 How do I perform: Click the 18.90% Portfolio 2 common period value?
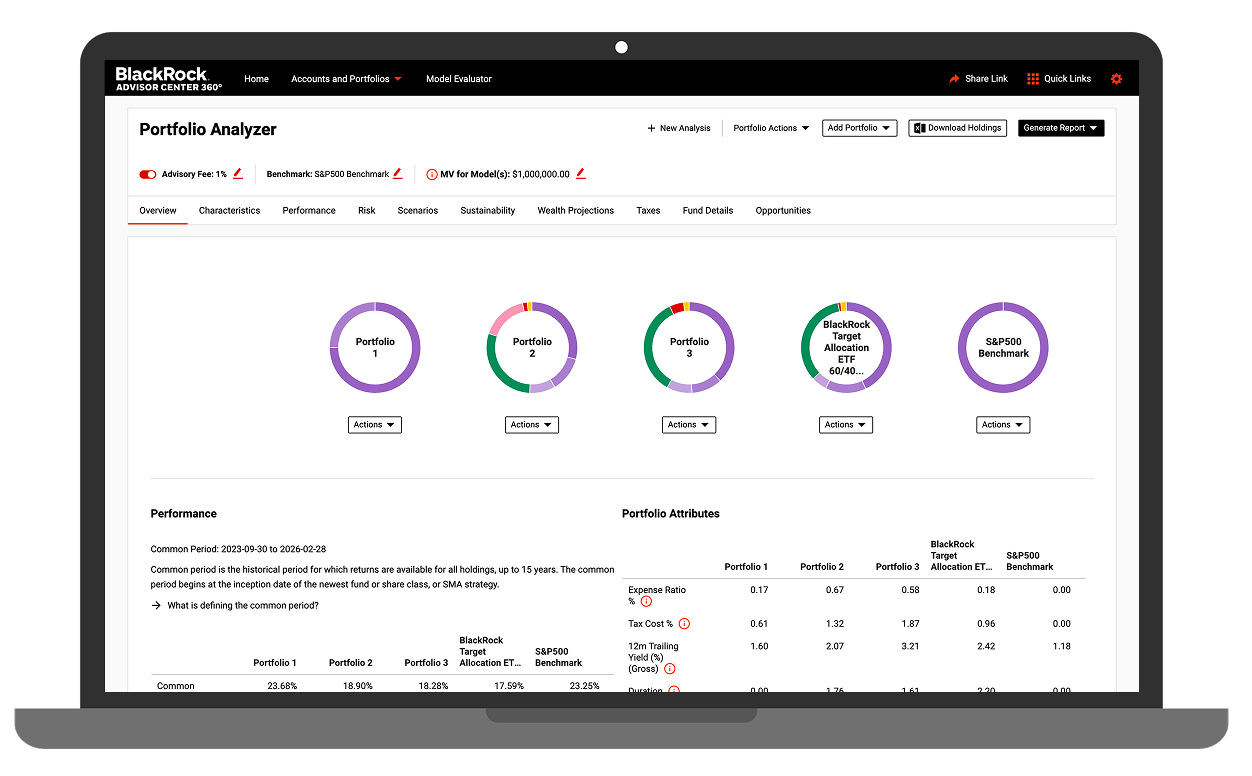357,686
